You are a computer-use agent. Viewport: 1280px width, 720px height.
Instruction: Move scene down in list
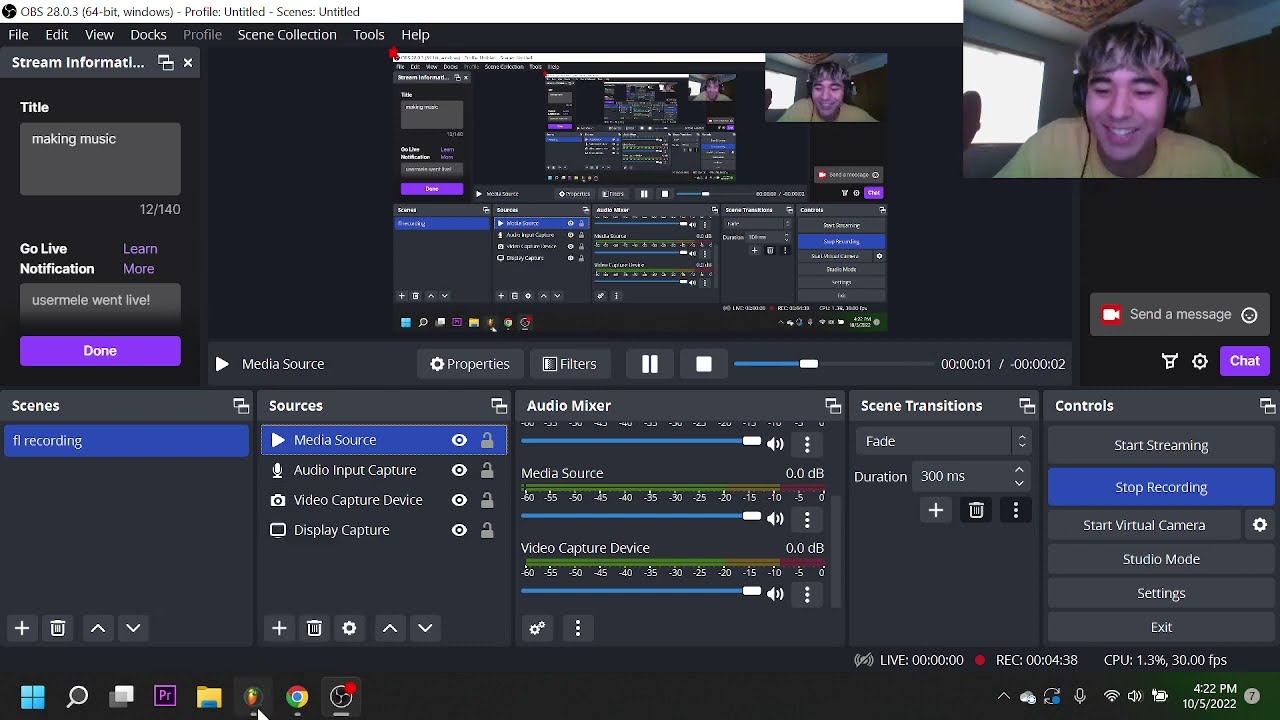click(x=133, y=628)
